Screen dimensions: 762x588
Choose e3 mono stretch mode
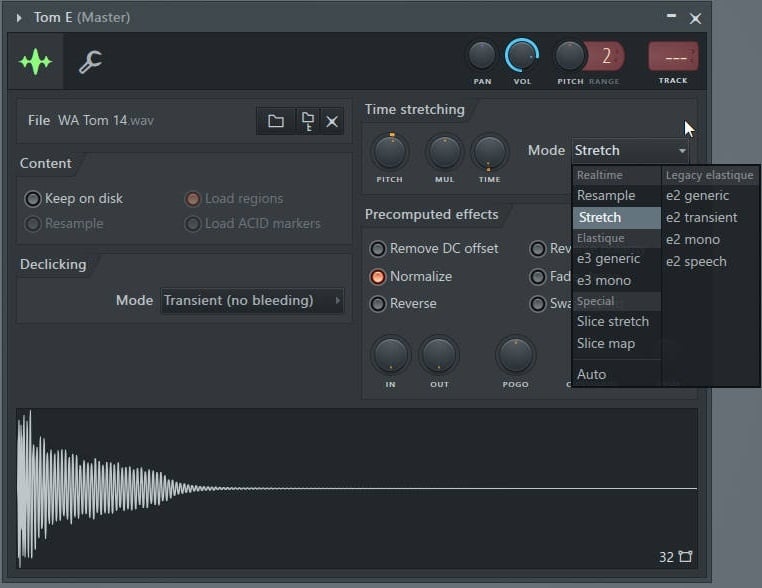616,280
